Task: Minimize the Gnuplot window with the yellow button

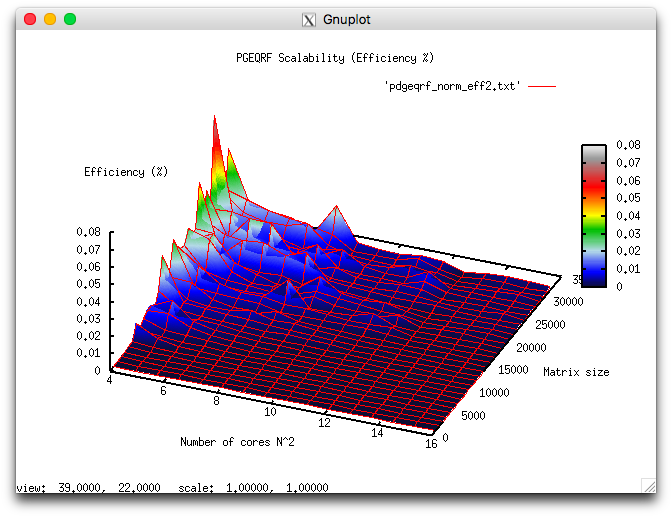Action: tap(50, 19)
